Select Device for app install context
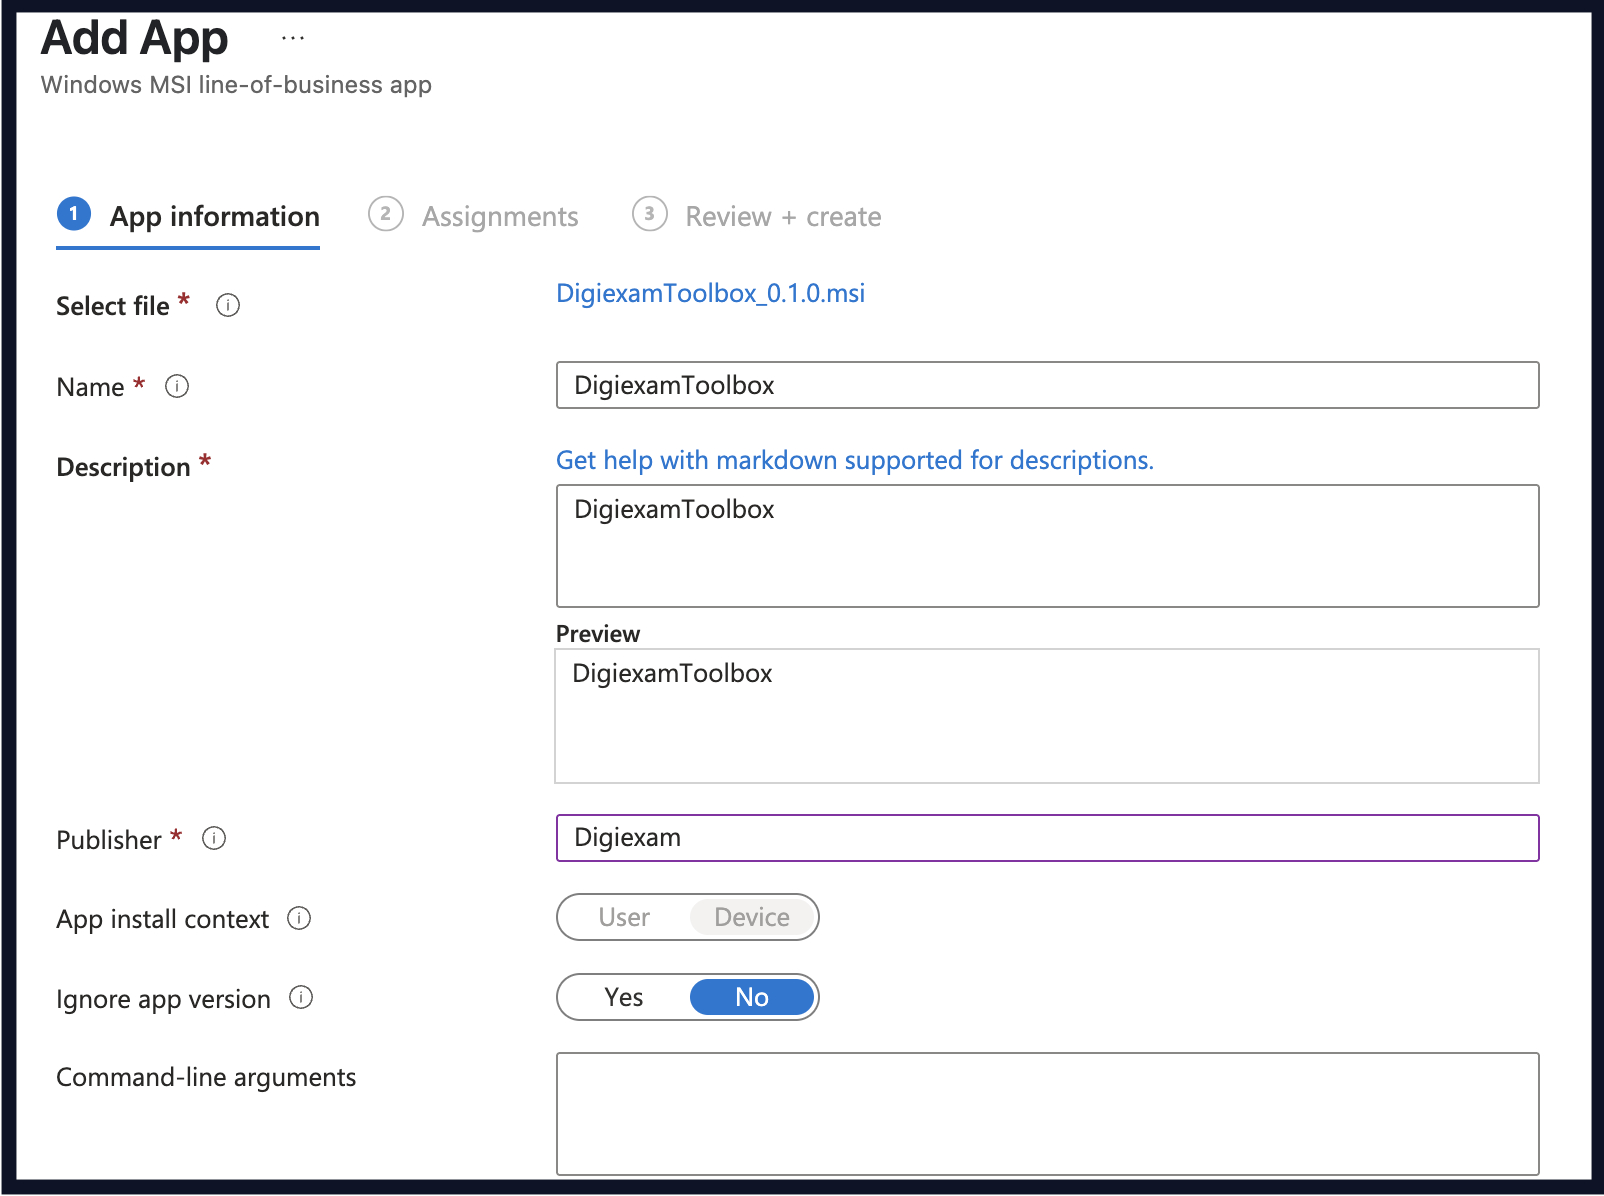 point(752,917)
